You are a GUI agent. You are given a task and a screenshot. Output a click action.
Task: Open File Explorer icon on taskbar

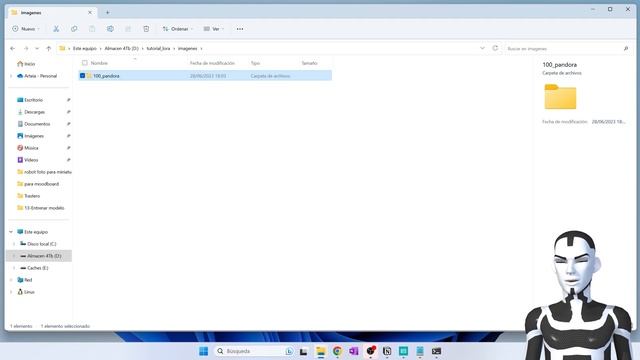click(x=321, y=351)
